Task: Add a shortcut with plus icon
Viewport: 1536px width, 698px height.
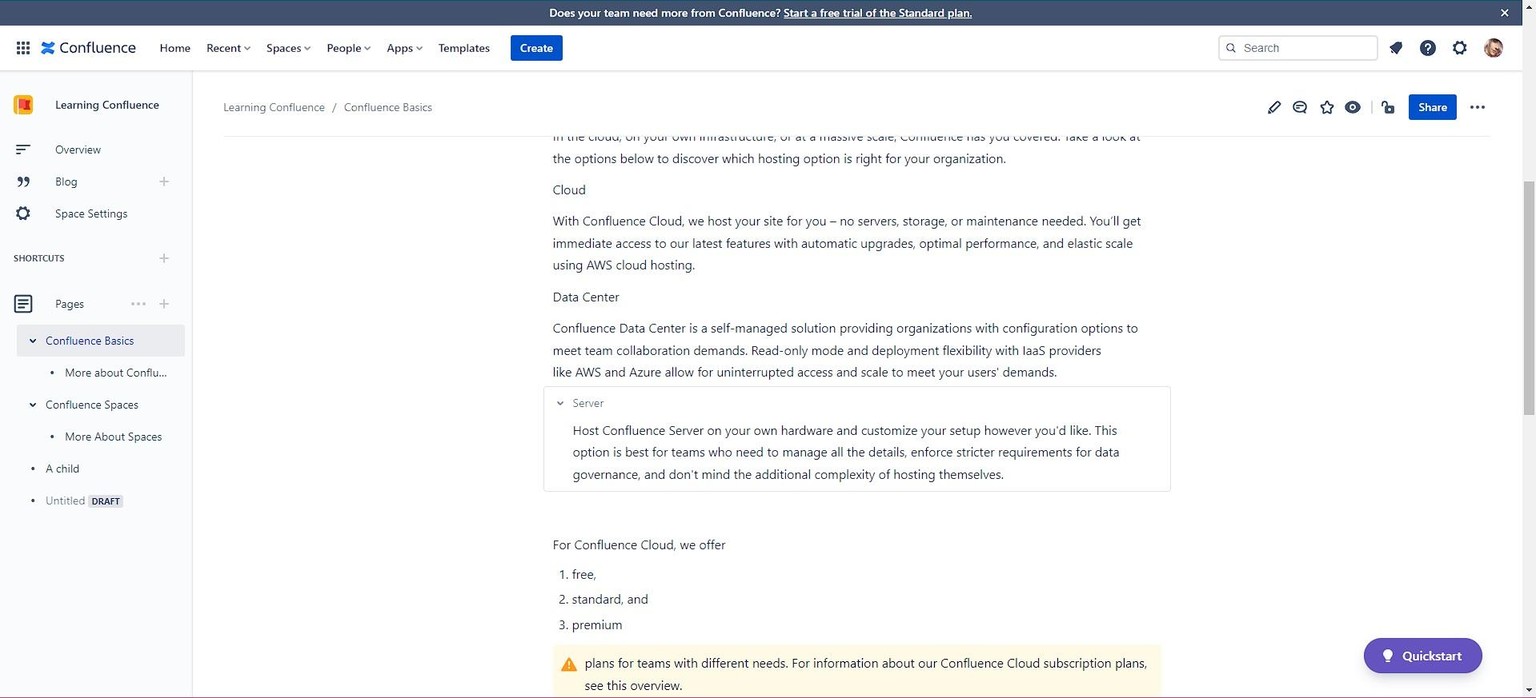Action: (164, 258)
